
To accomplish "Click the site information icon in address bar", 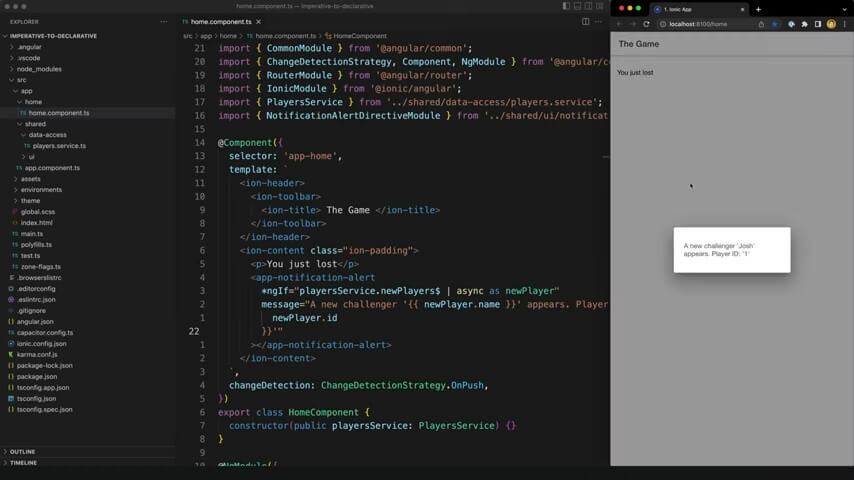I will tap(663, 24).
